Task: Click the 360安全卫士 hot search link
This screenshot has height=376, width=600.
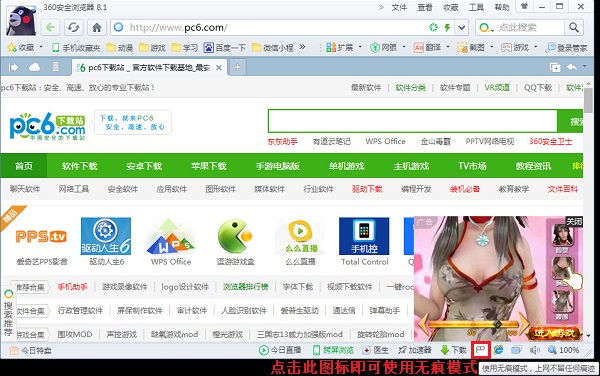Action: tap(551, 142)
